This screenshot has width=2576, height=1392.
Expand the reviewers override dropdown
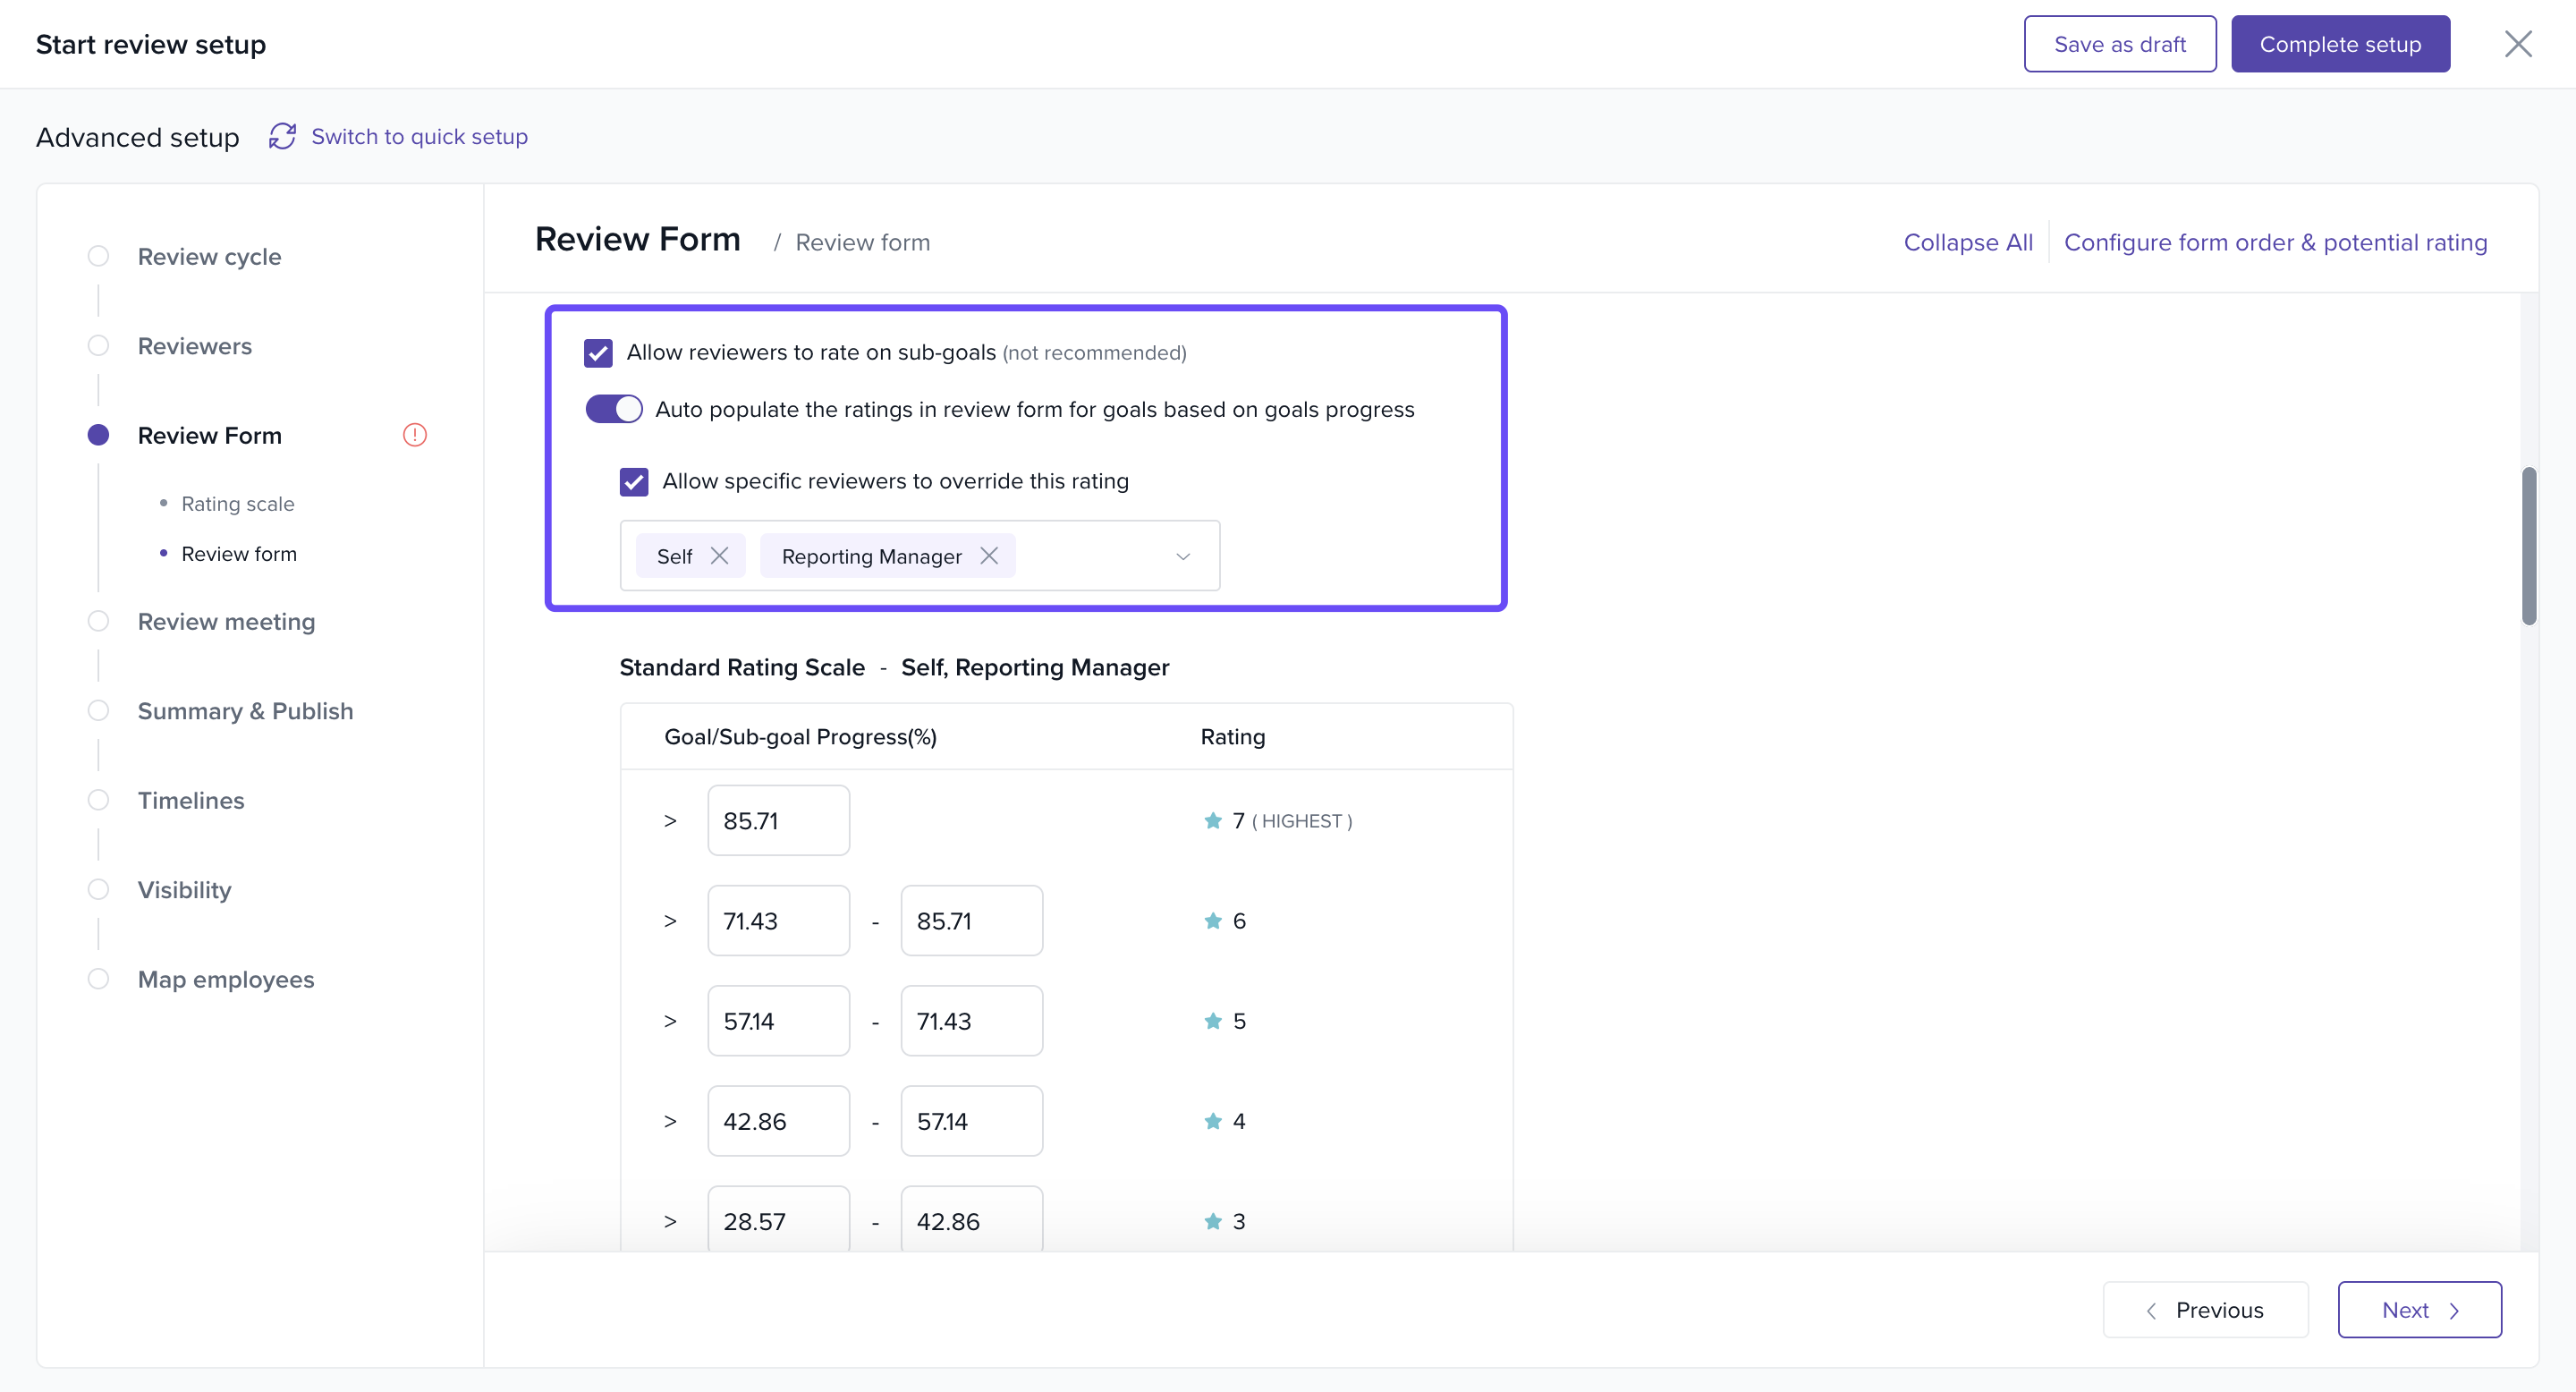click(x=1183, y=556)
